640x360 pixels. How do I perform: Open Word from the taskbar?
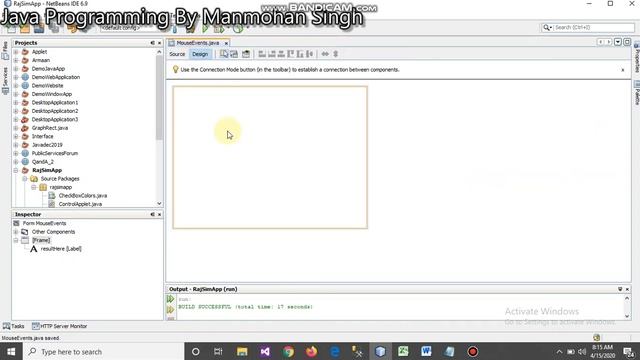tap(426, 351)
